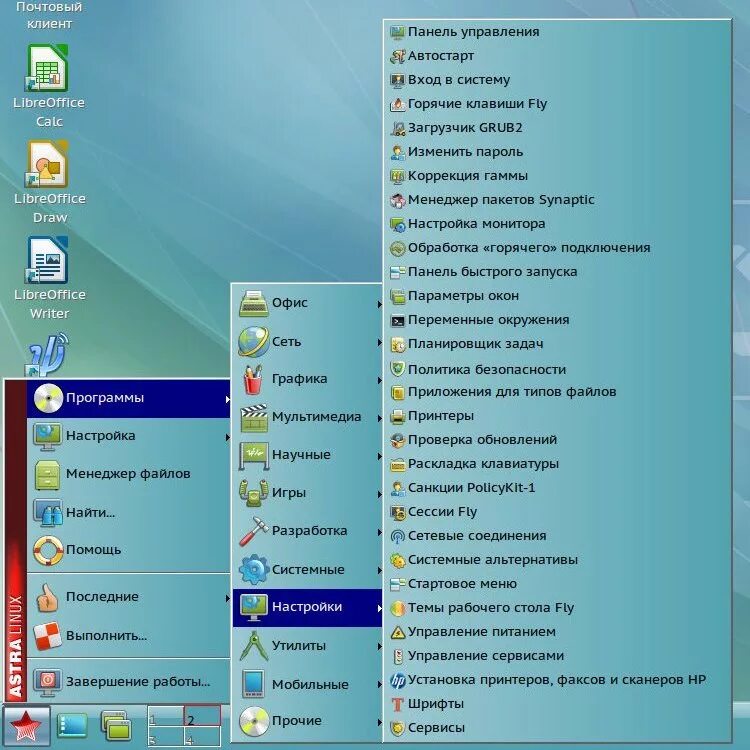Click the Настройки monitor icon
Image resolution: width=750 pixels, height=750 pixels.
(254, 607)
